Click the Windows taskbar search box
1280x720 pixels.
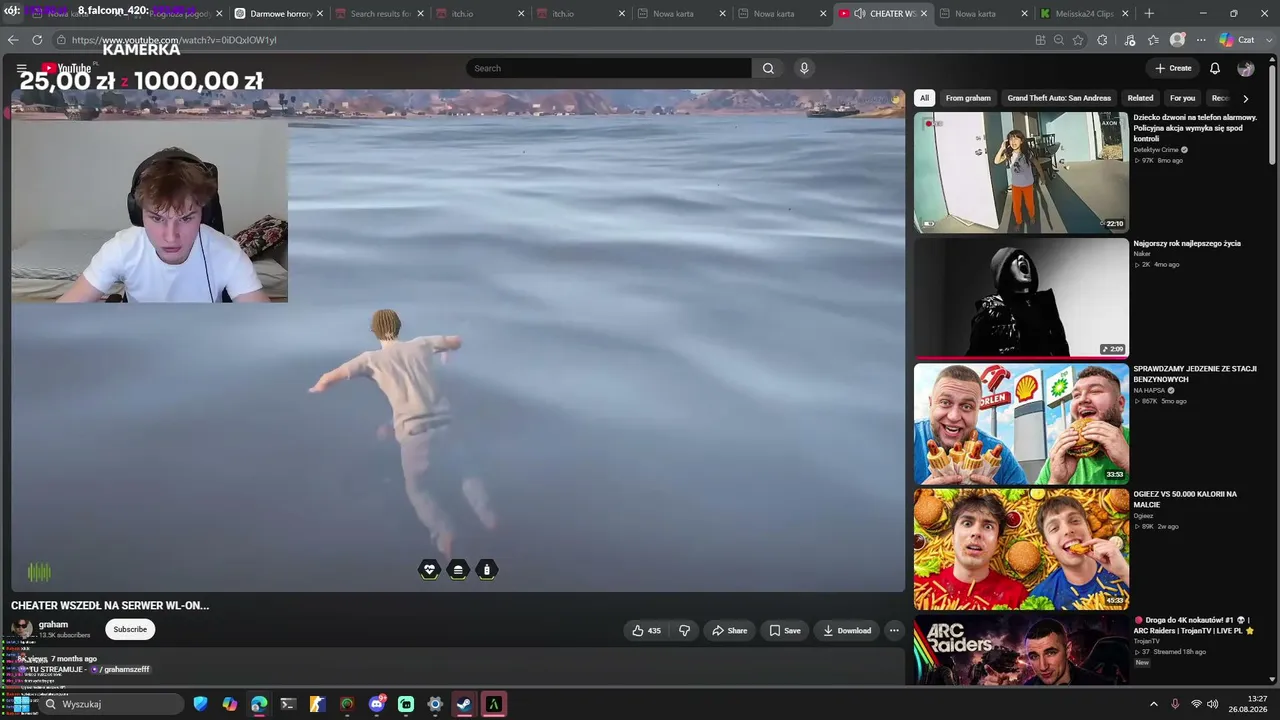111,704
